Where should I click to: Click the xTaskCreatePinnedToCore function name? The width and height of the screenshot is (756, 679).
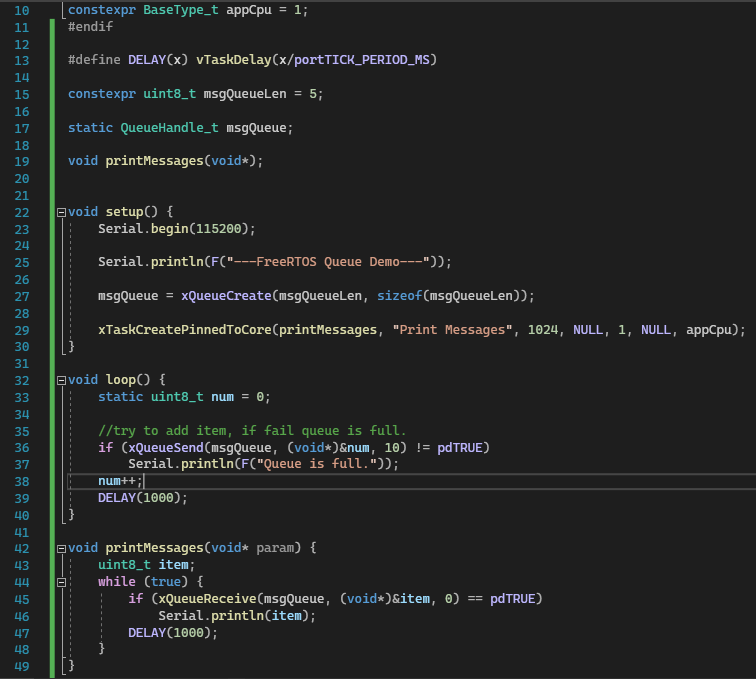[x=185, y=329]
